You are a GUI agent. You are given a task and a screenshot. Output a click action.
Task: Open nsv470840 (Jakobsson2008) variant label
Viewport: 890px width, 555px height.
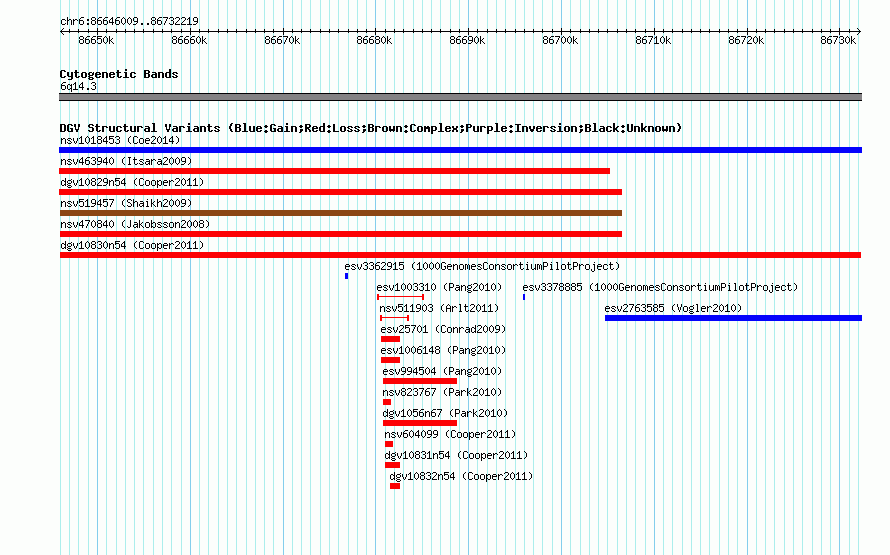click(x=135, y=224)
